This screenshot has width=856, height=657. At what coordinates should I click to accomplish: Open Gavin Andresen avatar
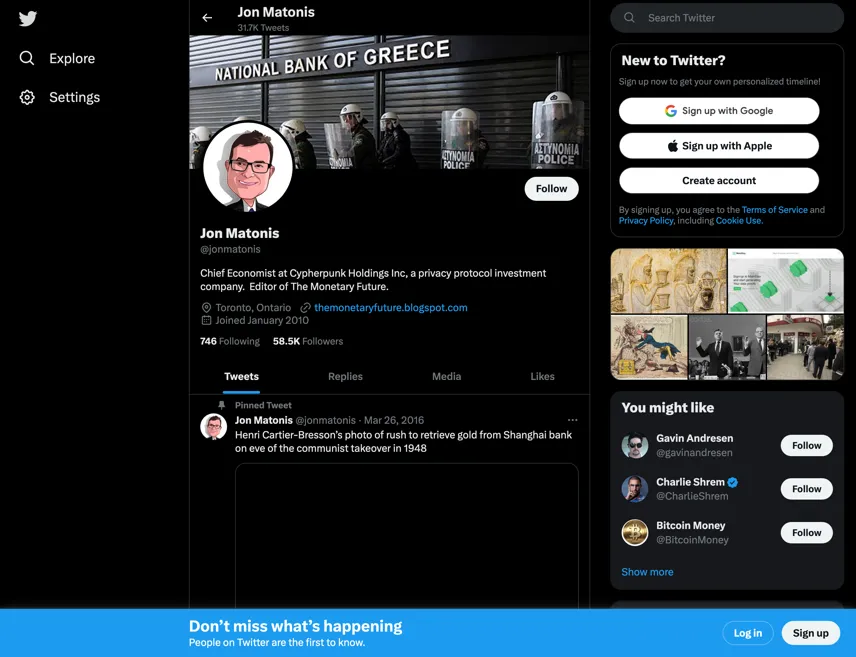pos(634,445)
